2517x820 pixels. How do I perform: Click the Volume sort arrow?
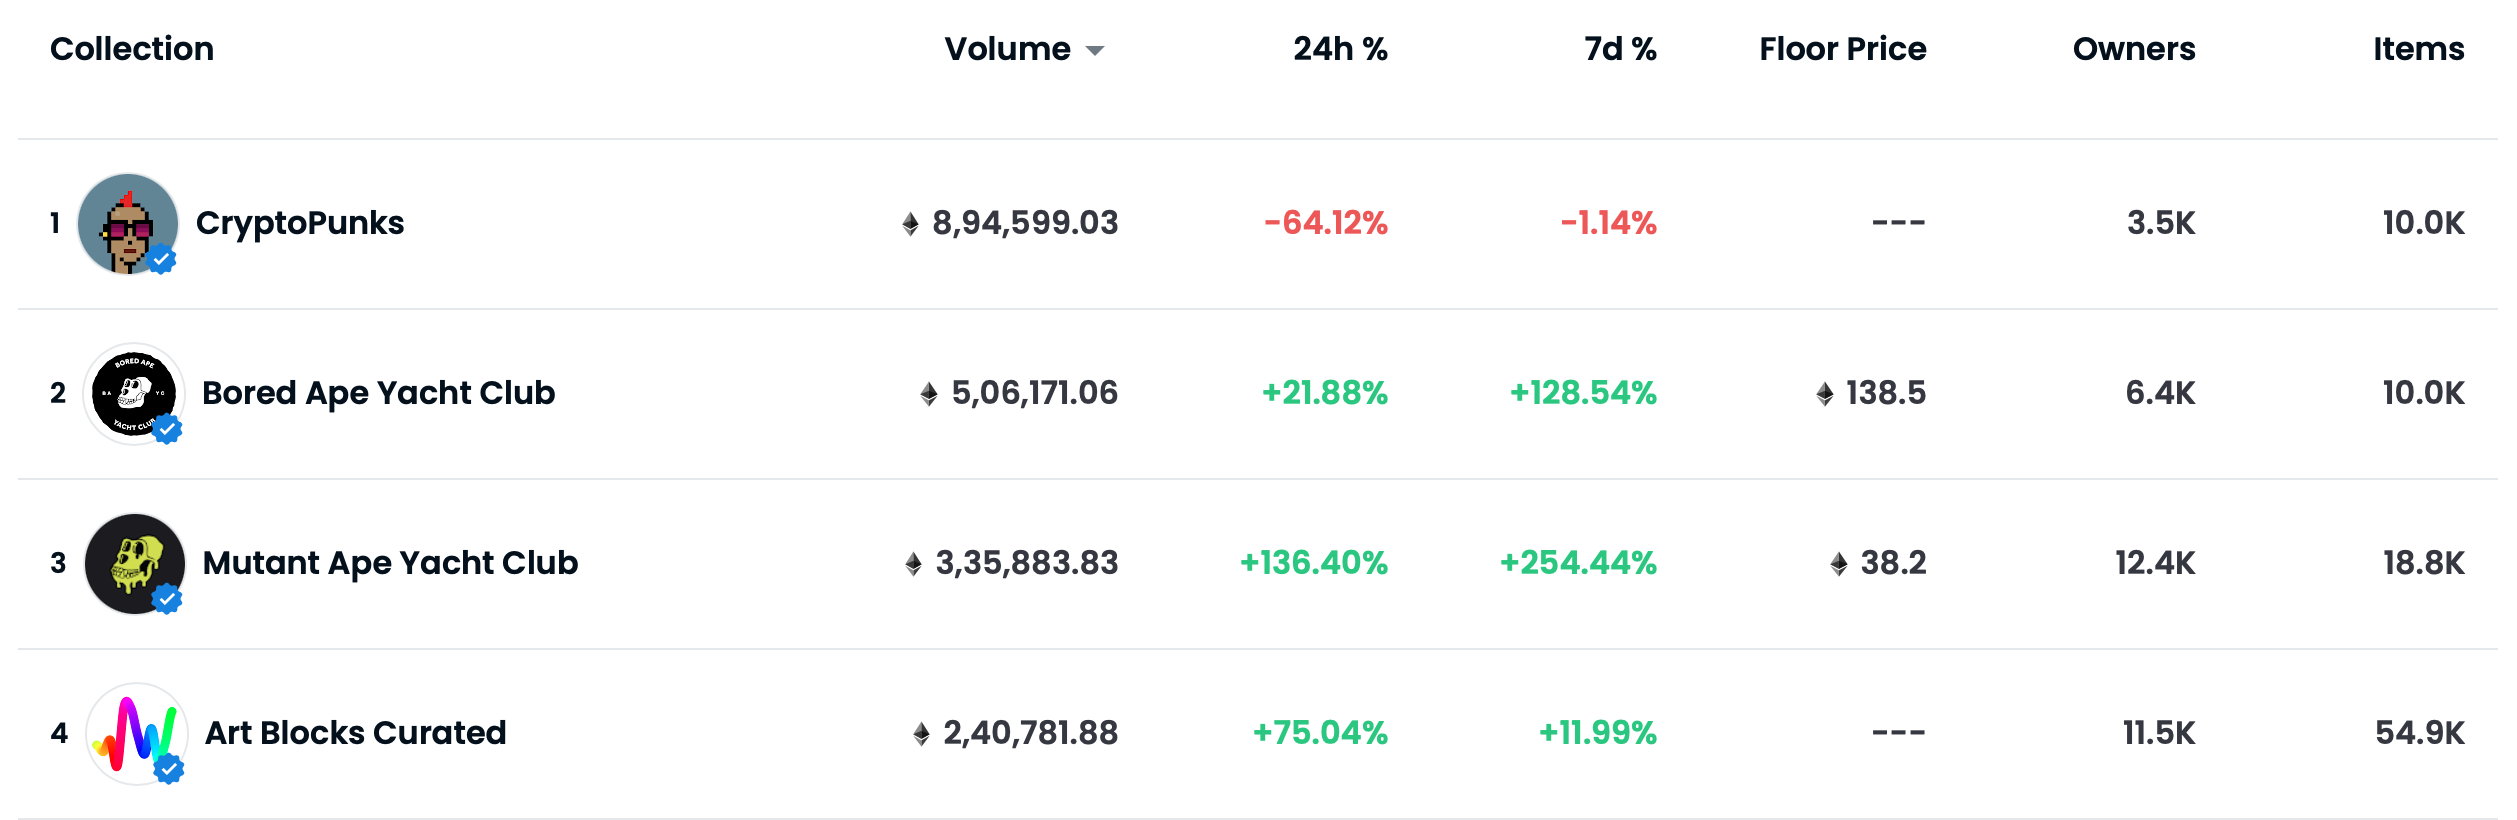click(1095, 51)
